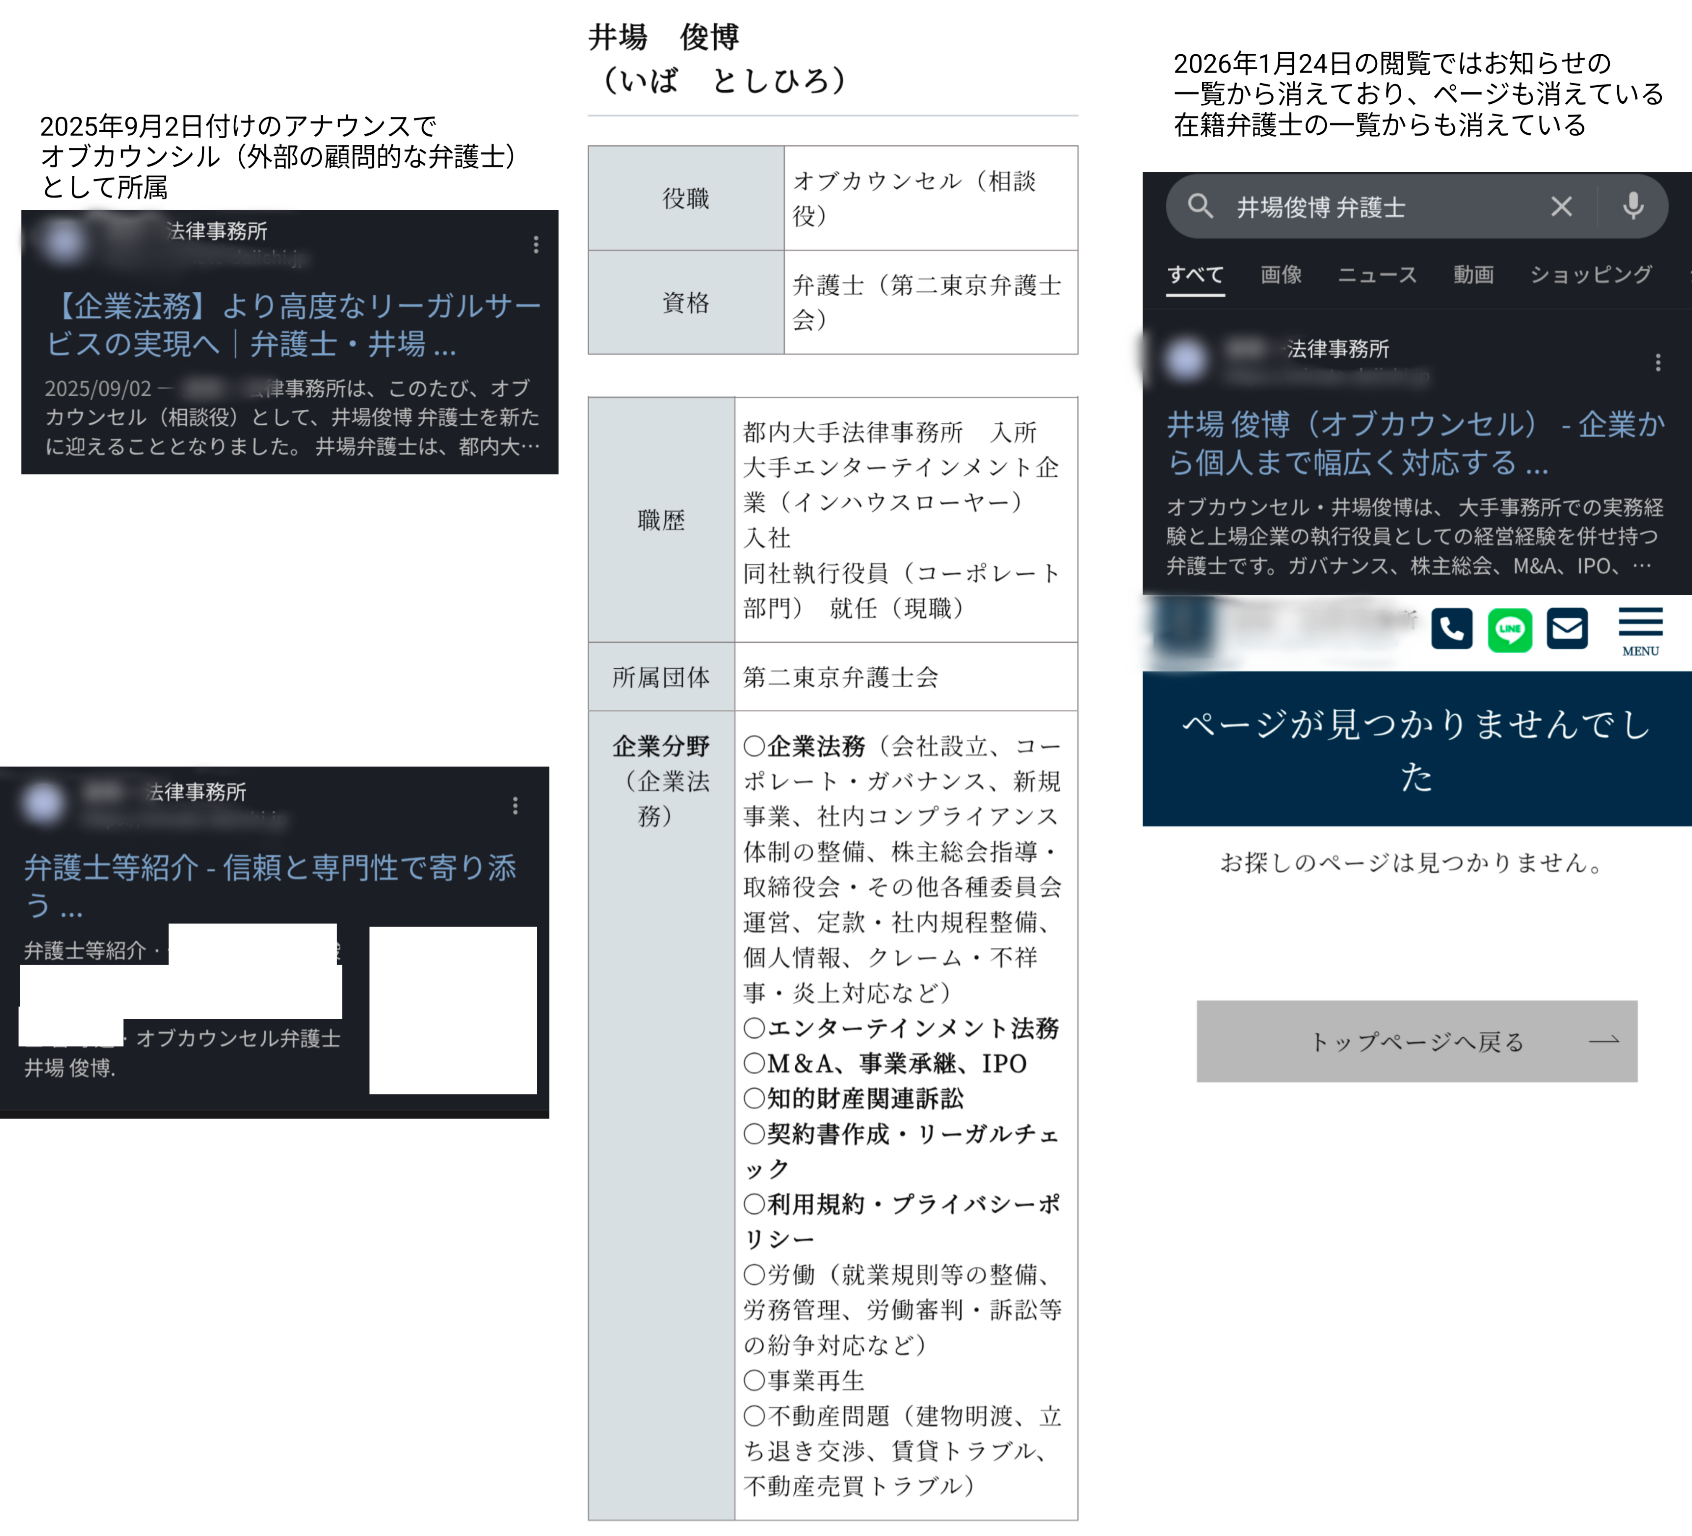Open the MENU hamburger in the site header
The height and width of the screenshot is (1536, 1692).
(x=1640, y=631)
